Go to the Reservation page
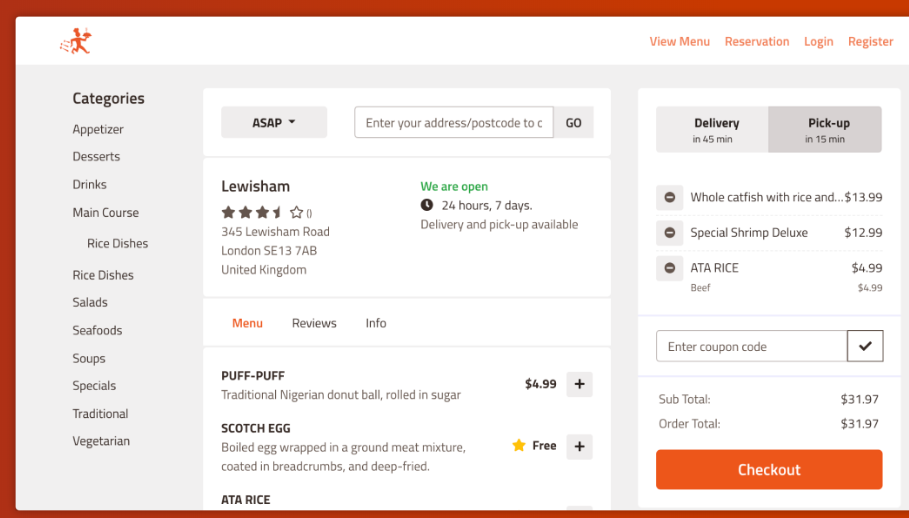 click(756, 42)
